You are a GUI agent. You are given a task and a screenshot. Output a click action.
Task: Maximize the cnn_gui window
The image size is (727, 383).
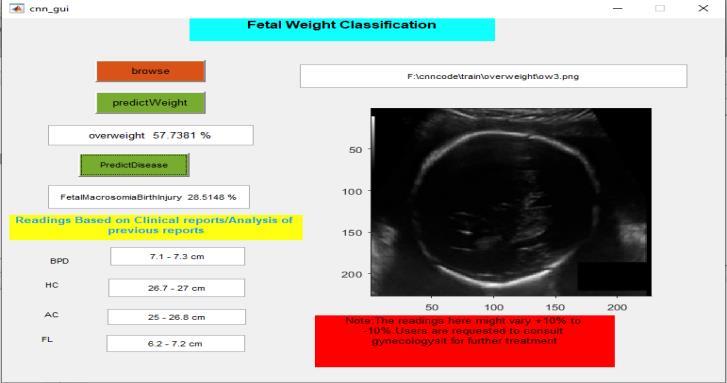click(660, 8)
